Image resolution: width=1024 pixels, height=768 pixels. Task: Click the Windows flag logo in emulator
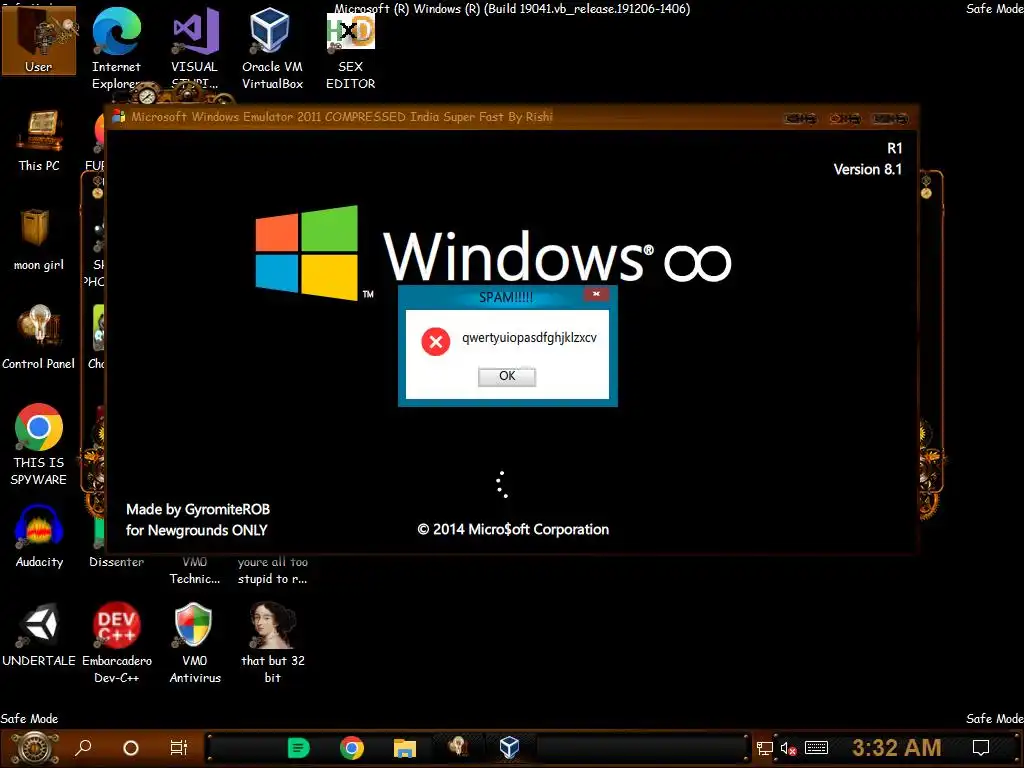pos(306,253)
